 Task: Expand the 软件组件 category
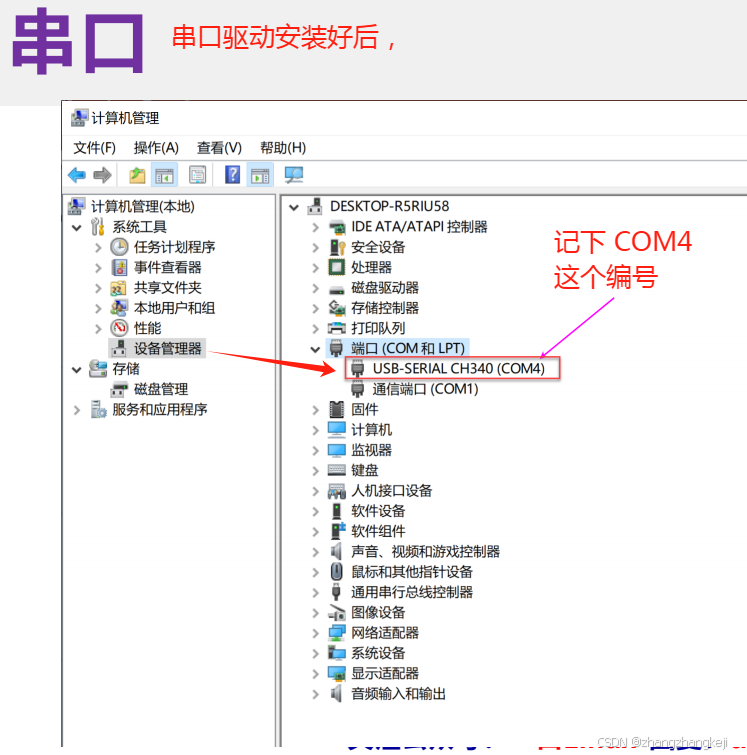315,532
